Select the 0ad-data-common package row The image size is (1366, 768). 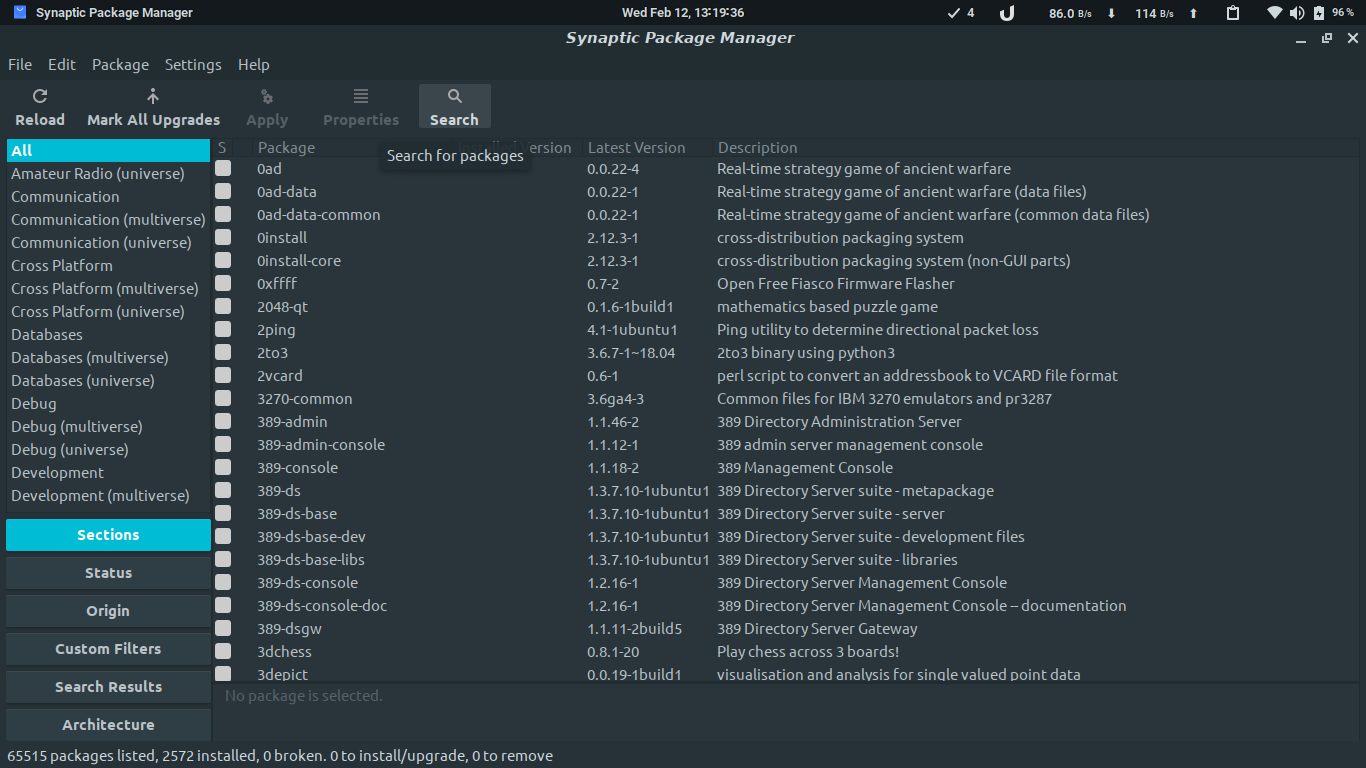[786, 214]
